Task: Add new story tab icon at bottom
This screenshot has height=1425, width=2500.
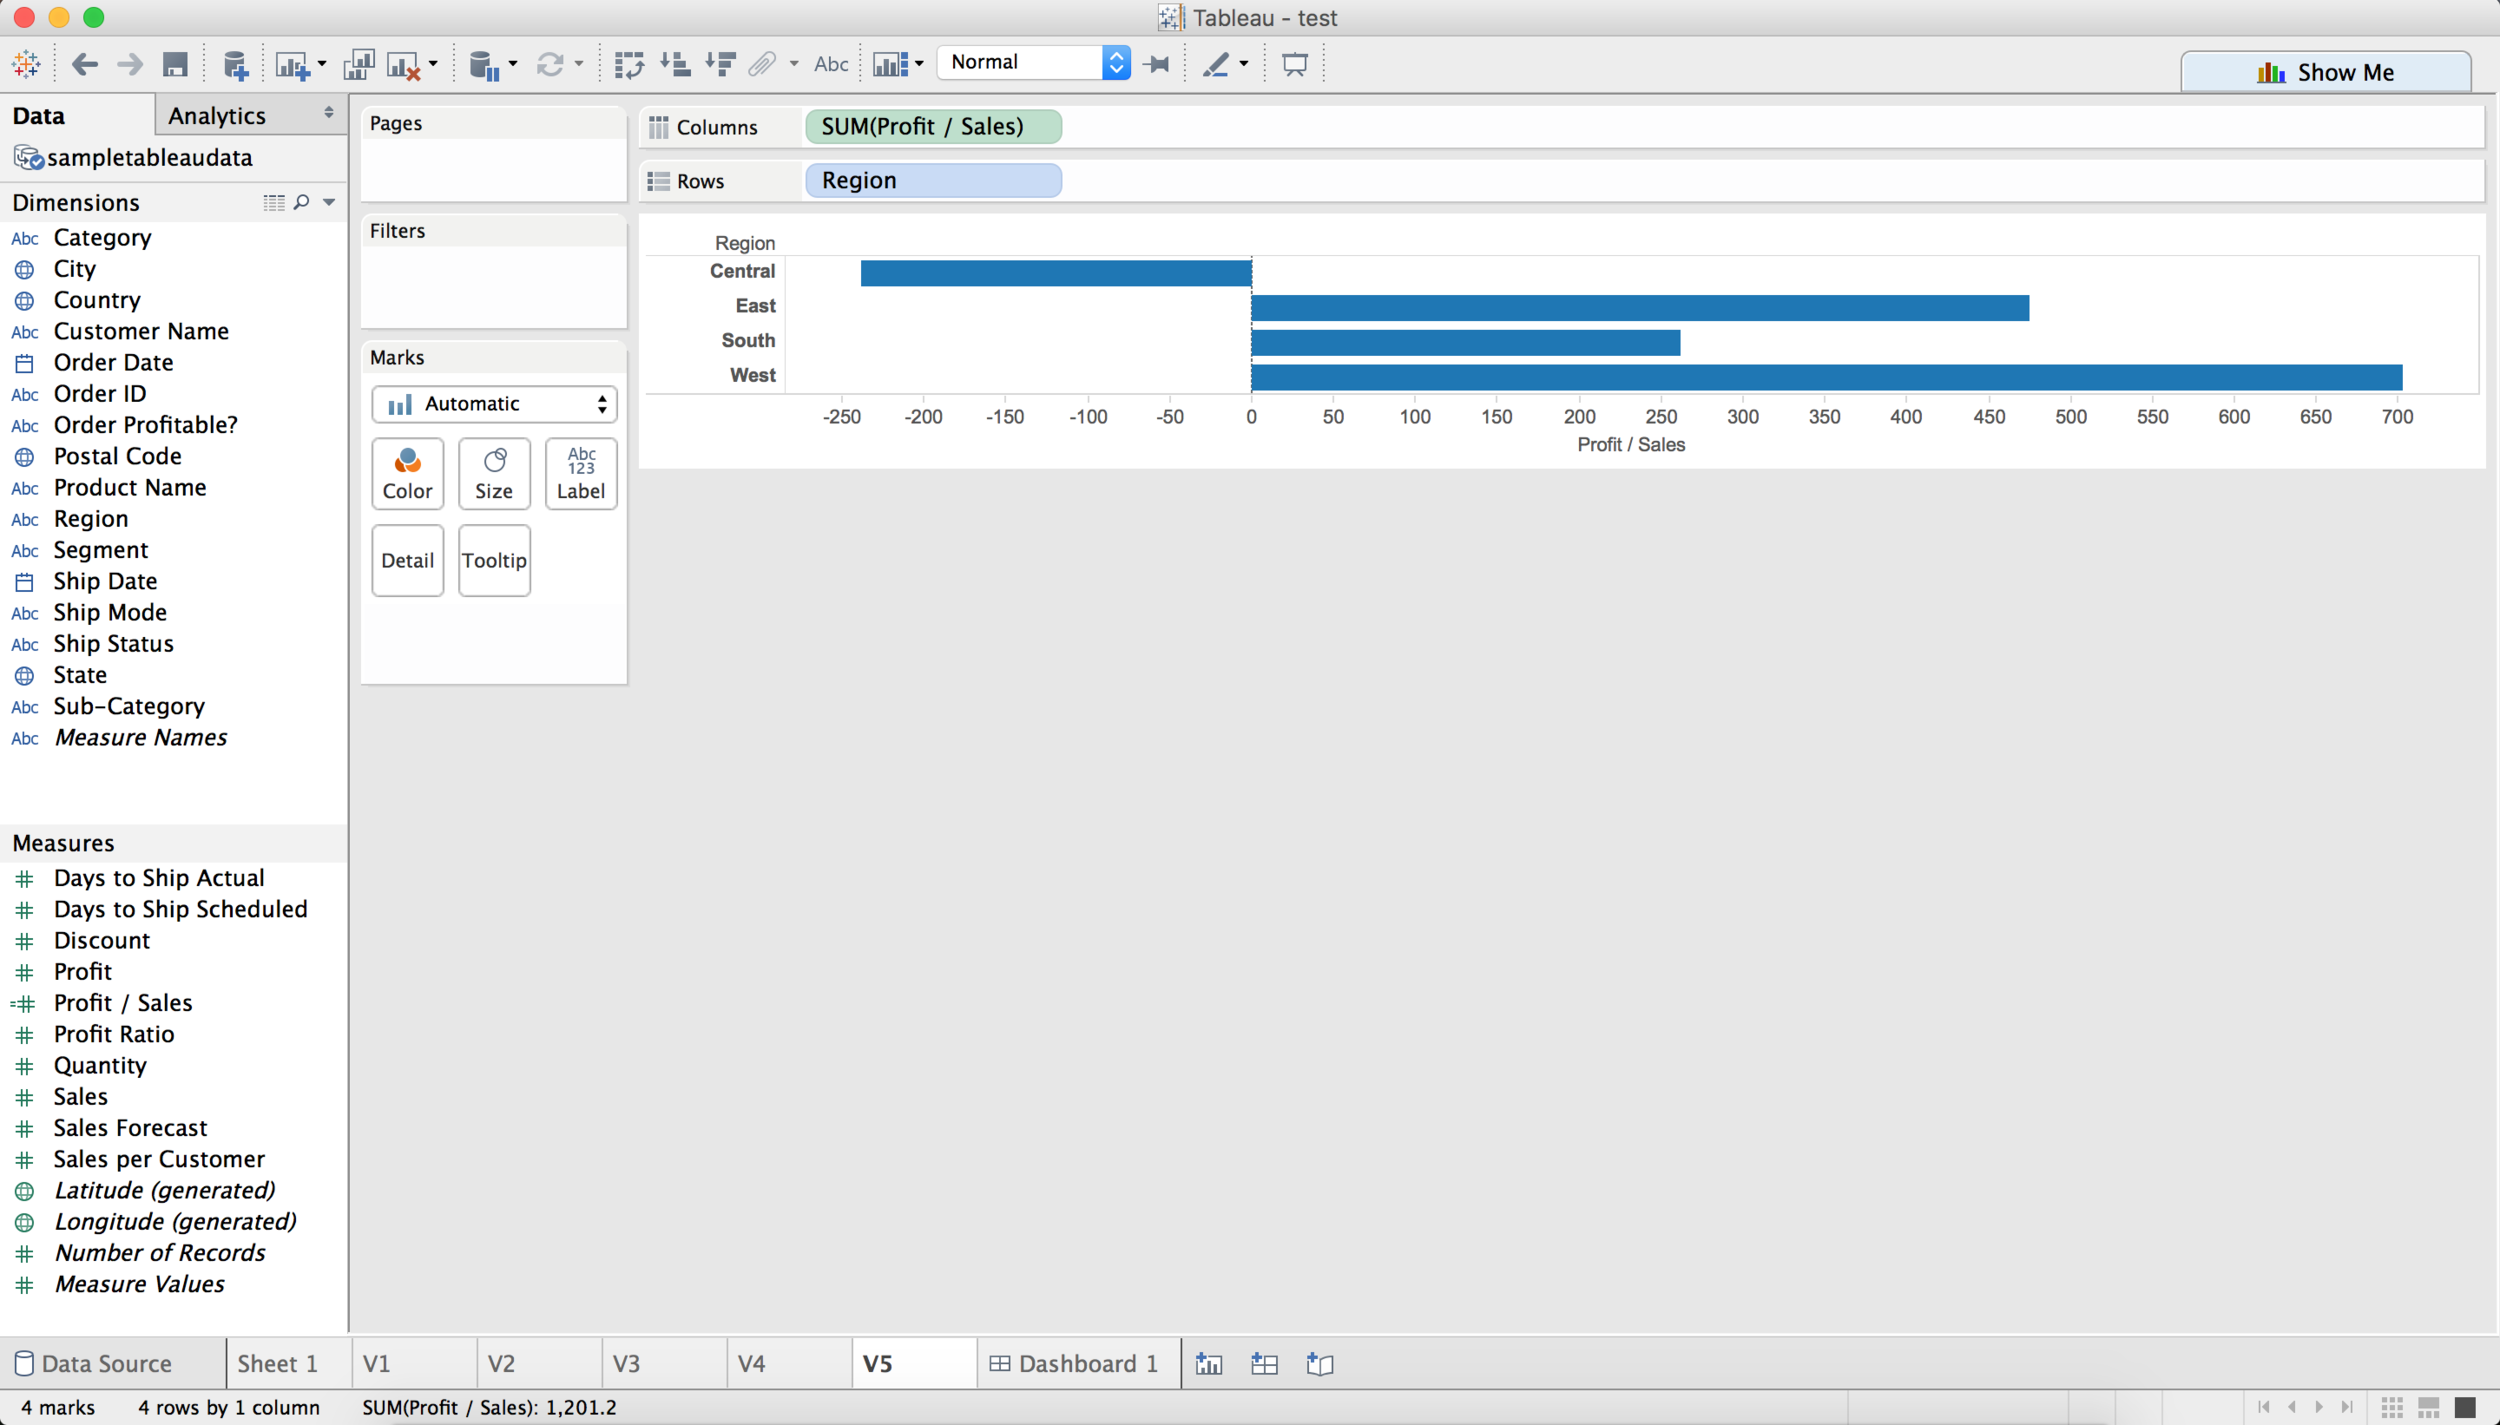Action: click(x=1320, y=1364)
